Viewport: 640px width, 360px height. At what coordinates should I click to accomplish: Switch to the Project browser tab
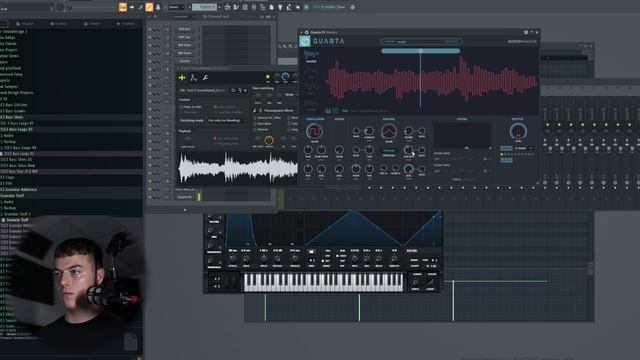[x=24, y=24]
